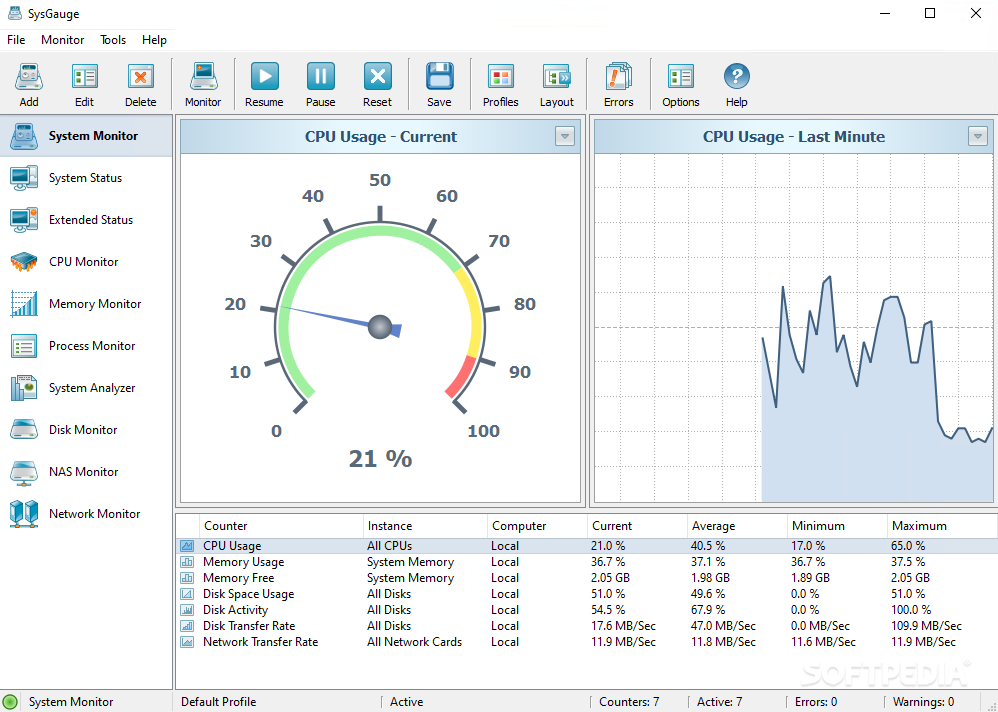The height and width of the screenshot is (712, 998).
Task: Select CPU Monitor in the sidebar
Action: [x=84, y=262]
